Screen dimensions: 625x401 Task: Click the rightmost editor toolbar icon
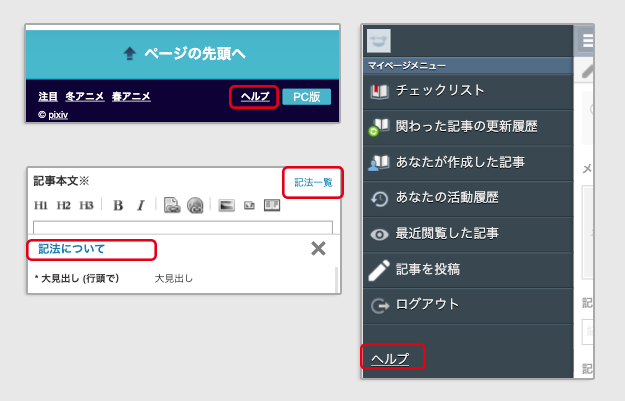(x=270, y=205)
